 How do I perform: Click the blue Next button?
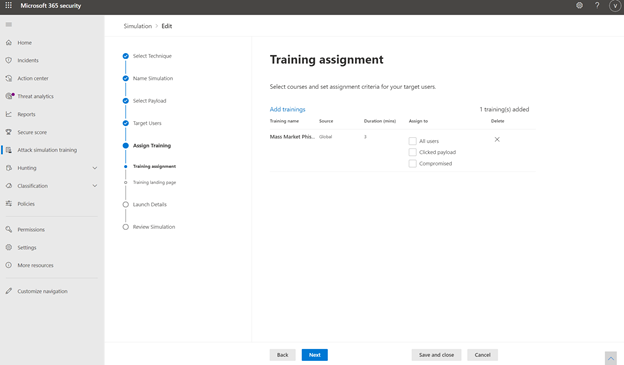314,355
